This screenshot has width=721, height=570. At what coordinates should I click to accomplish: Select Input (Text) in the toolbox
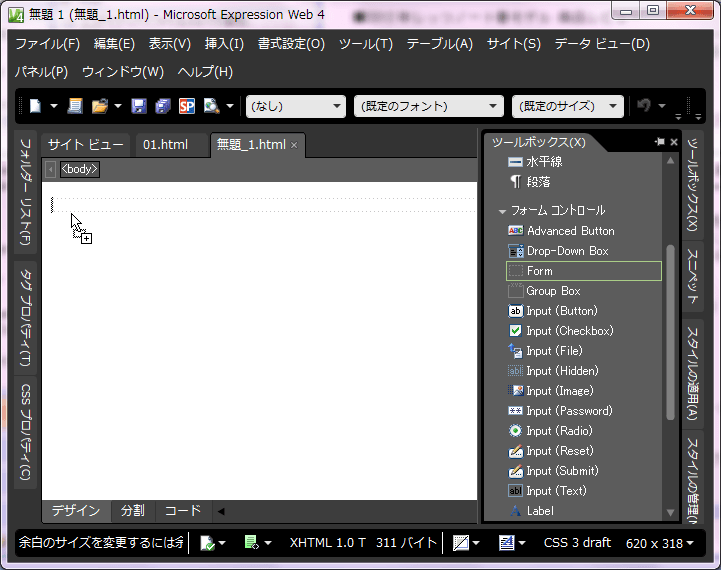[x=584, y=491]
